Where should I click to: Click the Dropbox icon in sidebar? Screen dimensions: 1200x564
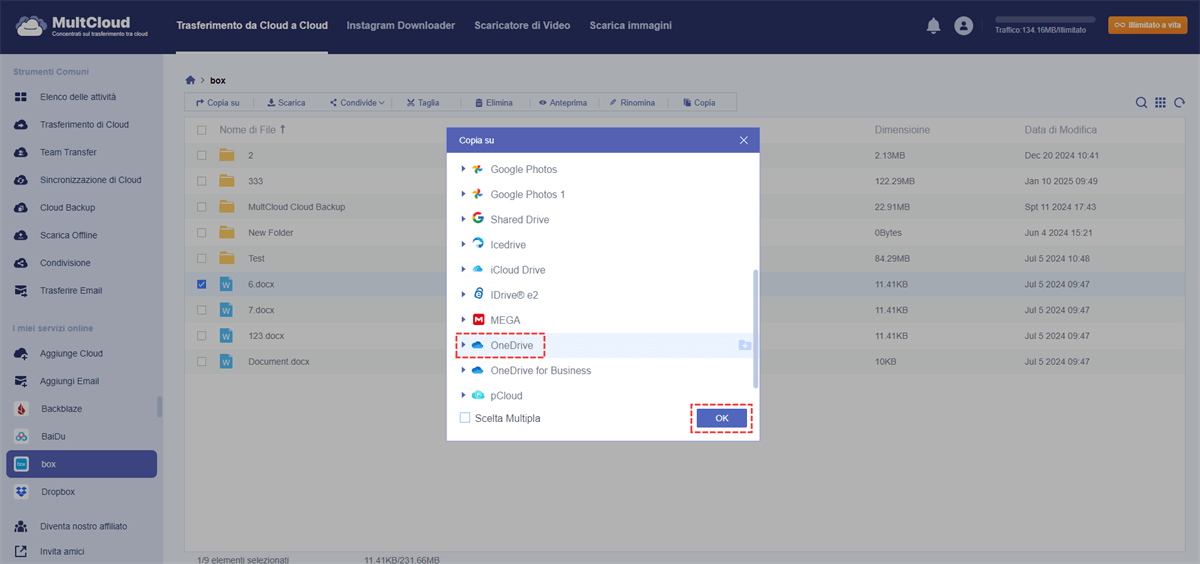(21, 492)
